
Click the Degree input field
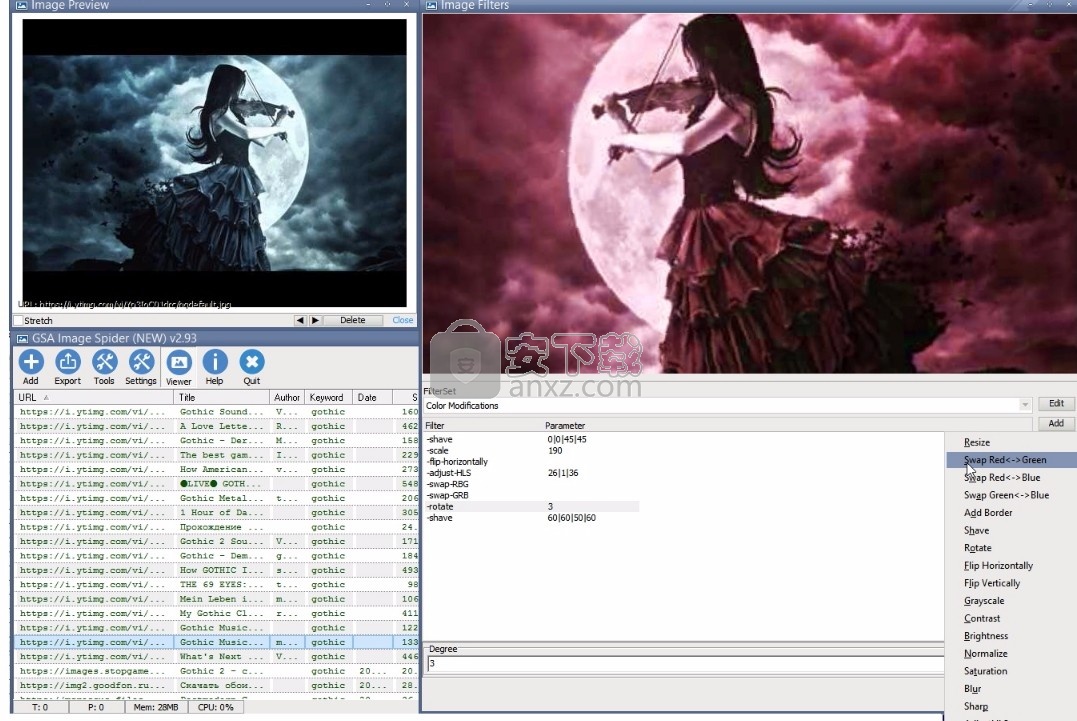(x=685, y=663)
